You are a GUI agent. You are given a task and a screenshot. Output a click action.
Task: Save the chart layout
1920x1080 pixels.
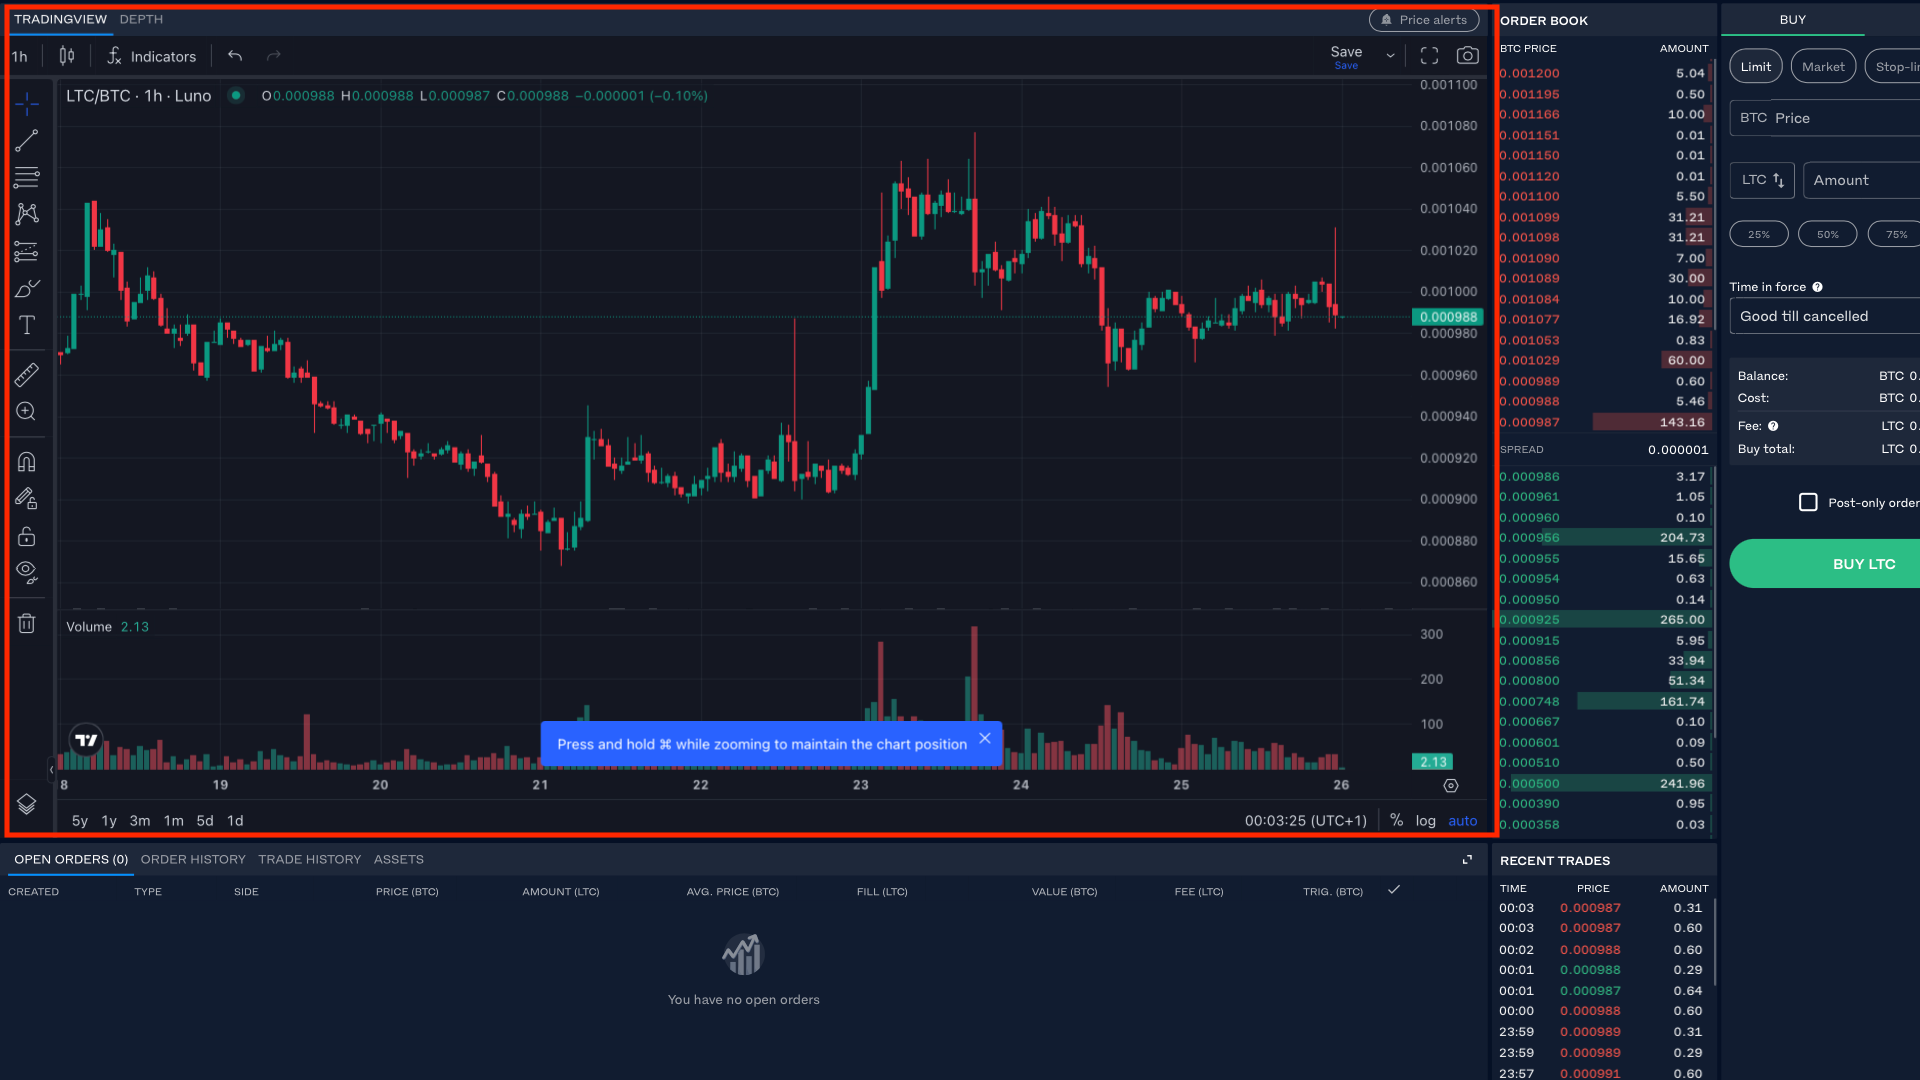(x=1346, y=56)
